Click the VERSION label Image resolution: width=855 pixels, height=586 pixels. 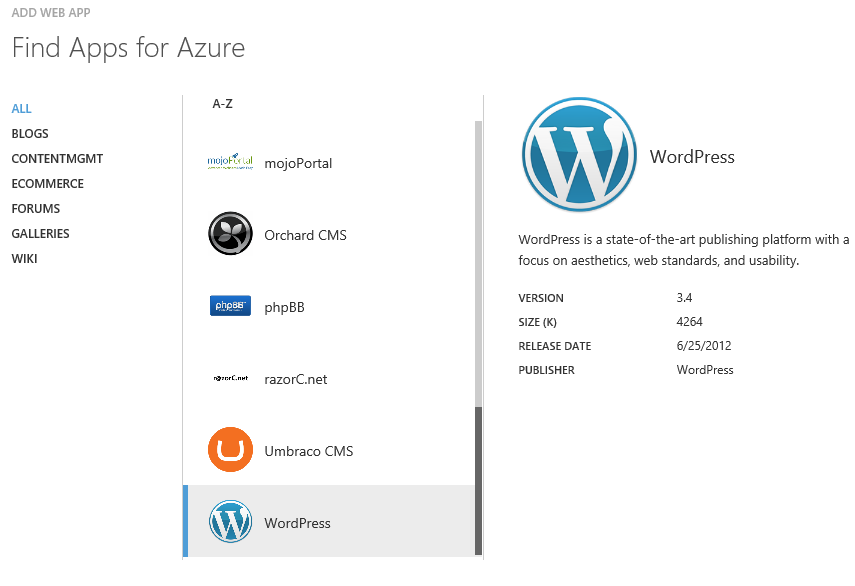tap(541, 298)
